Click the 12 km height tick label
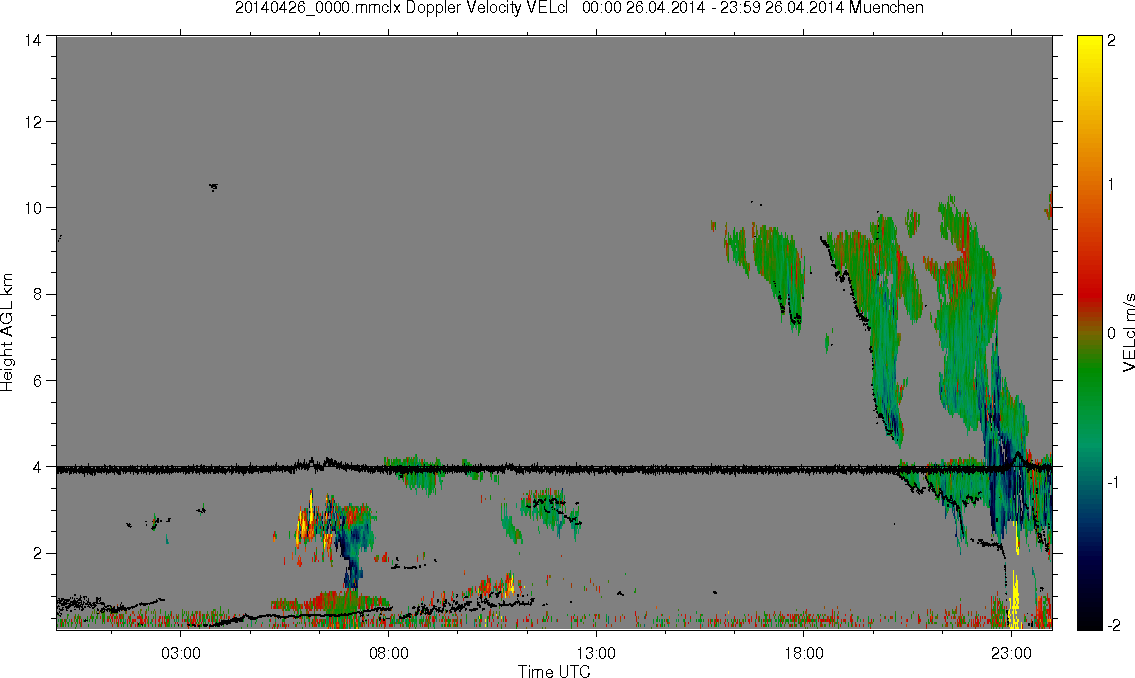 33,122
